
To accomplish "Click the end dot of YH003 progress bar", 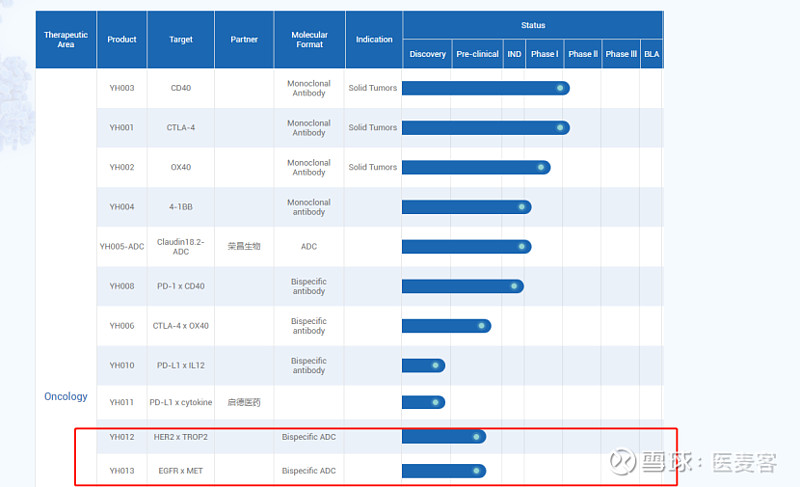I will click(561, 88).
